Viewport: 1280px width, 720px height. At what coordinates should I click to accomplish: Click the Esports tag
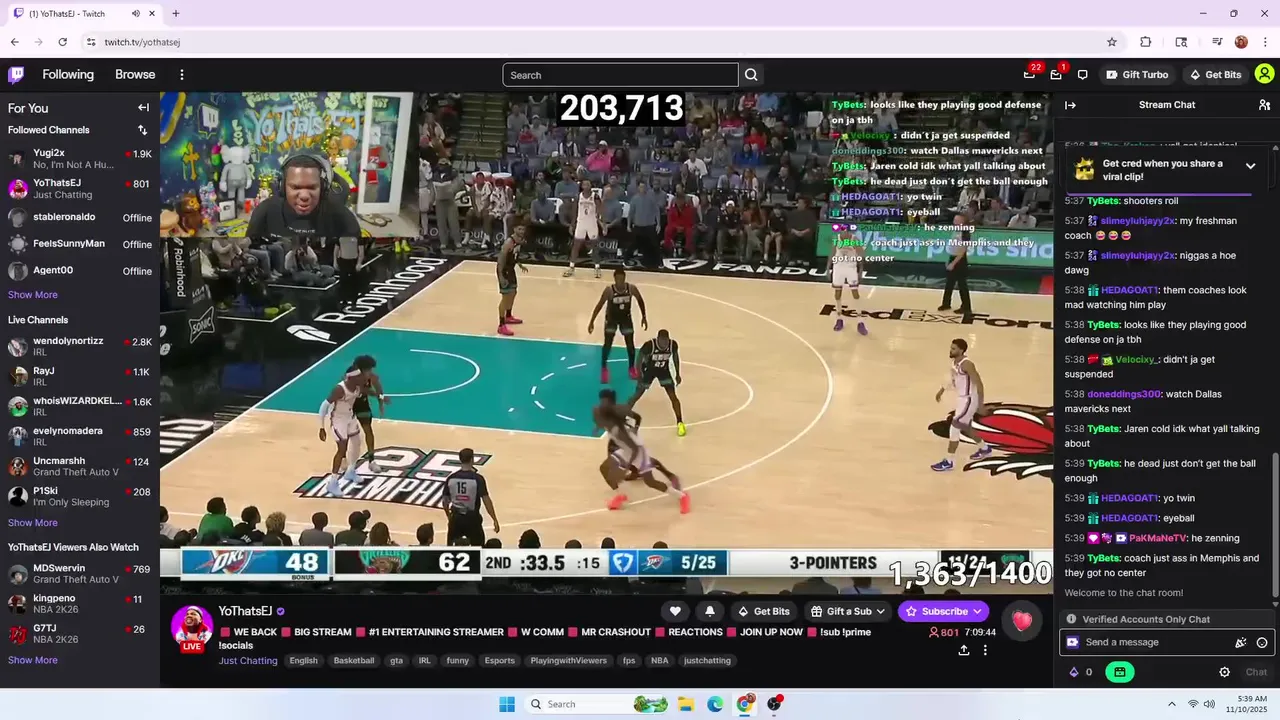click(500, 661)
